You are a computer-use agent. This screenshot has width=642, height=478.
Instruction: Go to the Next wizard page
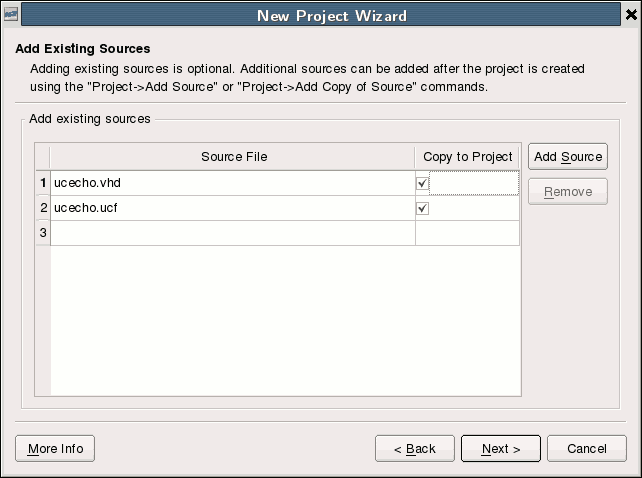(501, 449)
